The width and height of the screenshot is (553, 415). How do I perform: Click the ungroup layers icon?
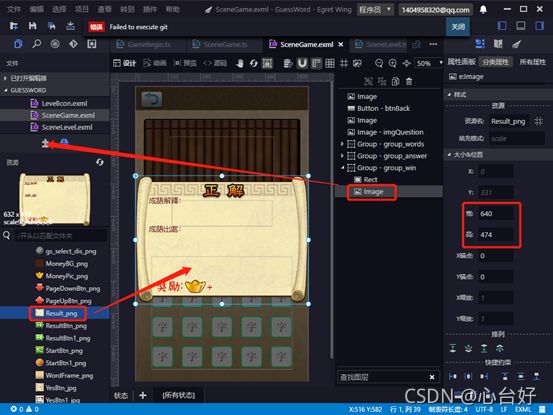pos(382,81)
